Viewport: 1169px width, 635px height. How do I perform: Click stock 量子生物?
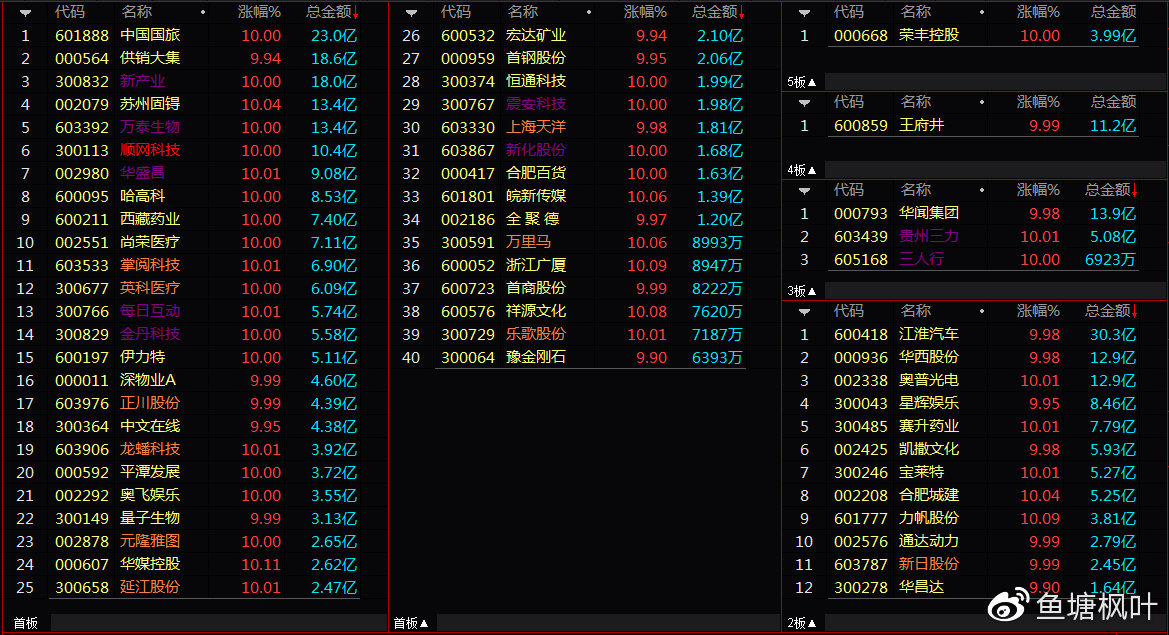click(x=151, y=519)
